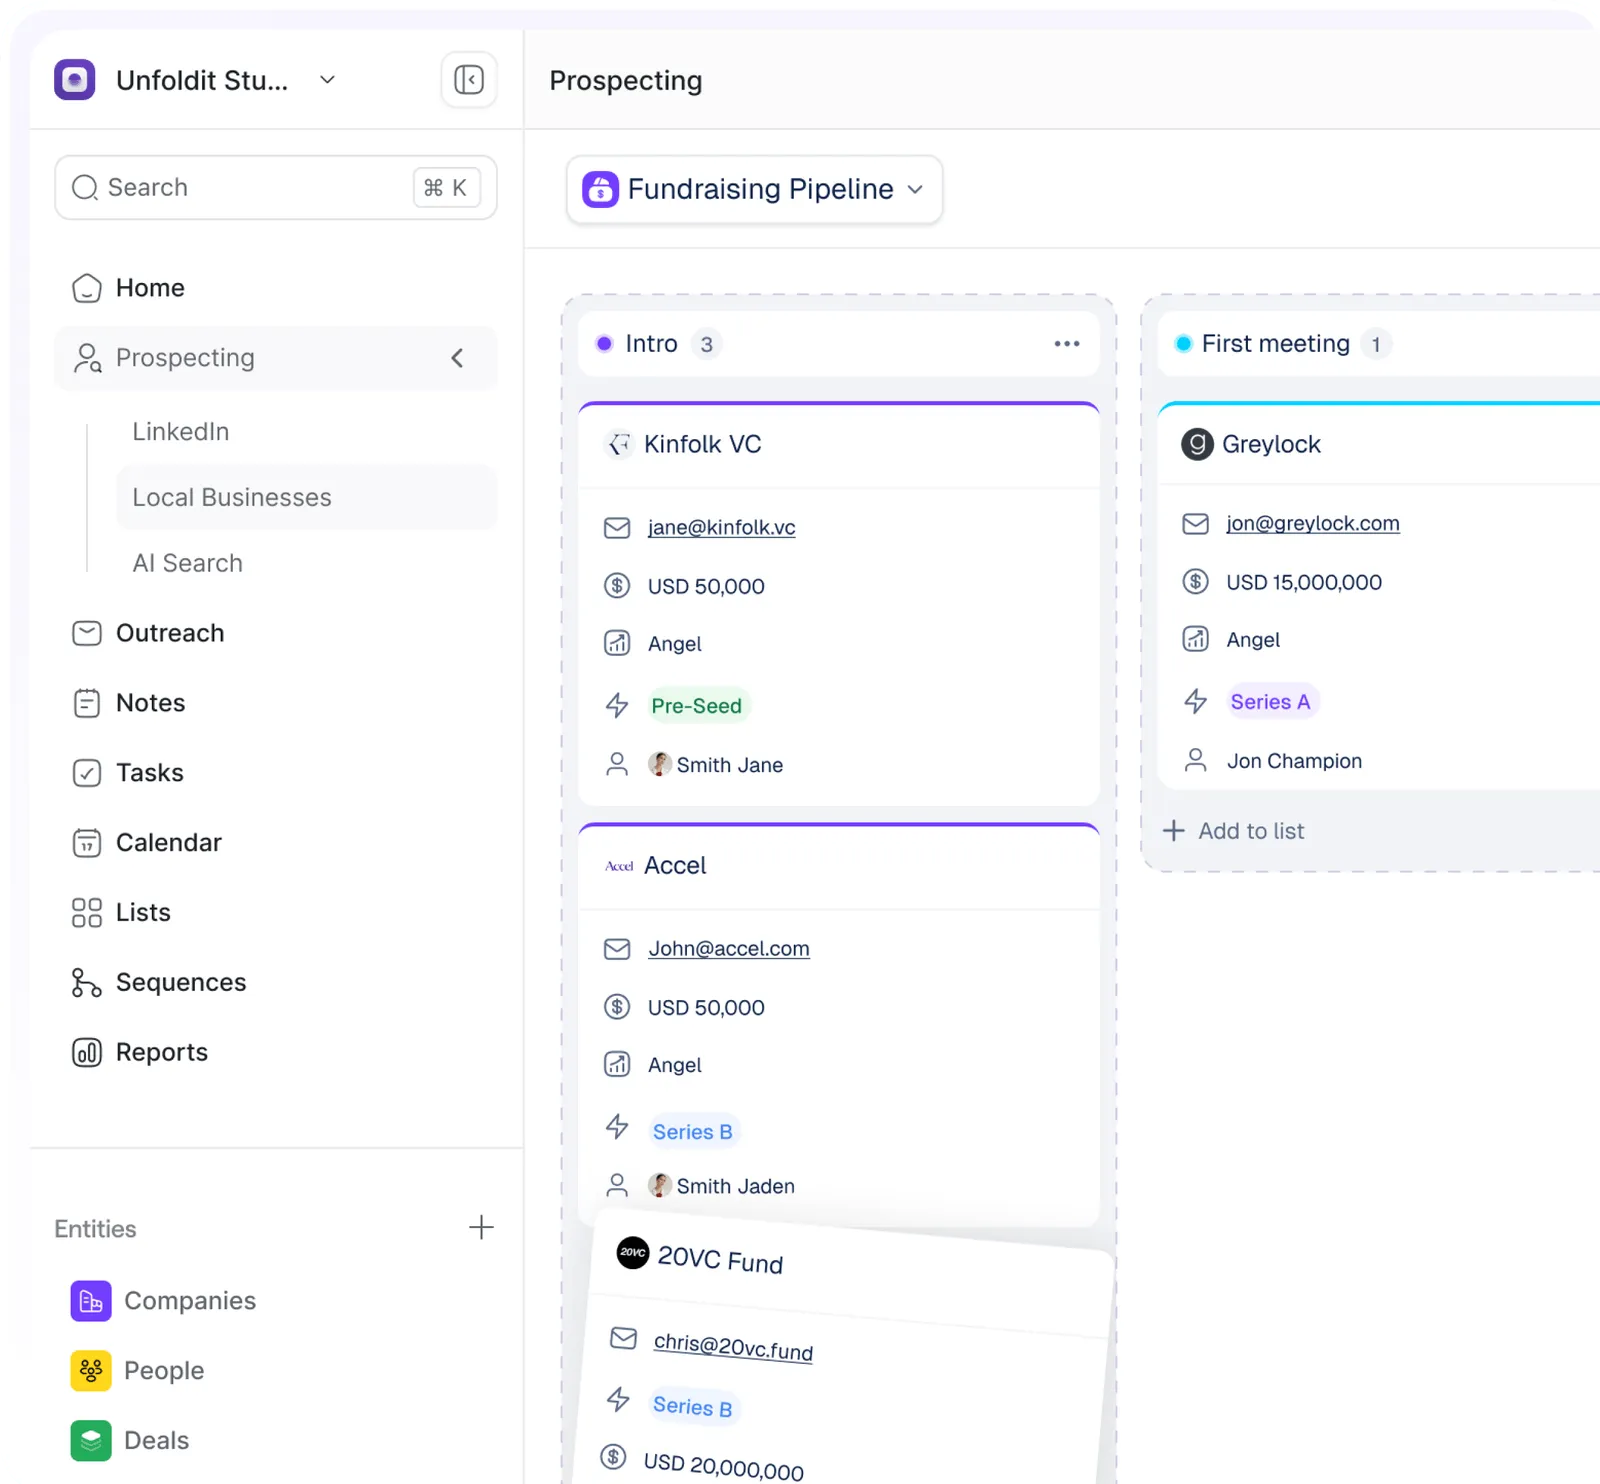Select Prospecting in the sidebar

[x=275, y=358]
